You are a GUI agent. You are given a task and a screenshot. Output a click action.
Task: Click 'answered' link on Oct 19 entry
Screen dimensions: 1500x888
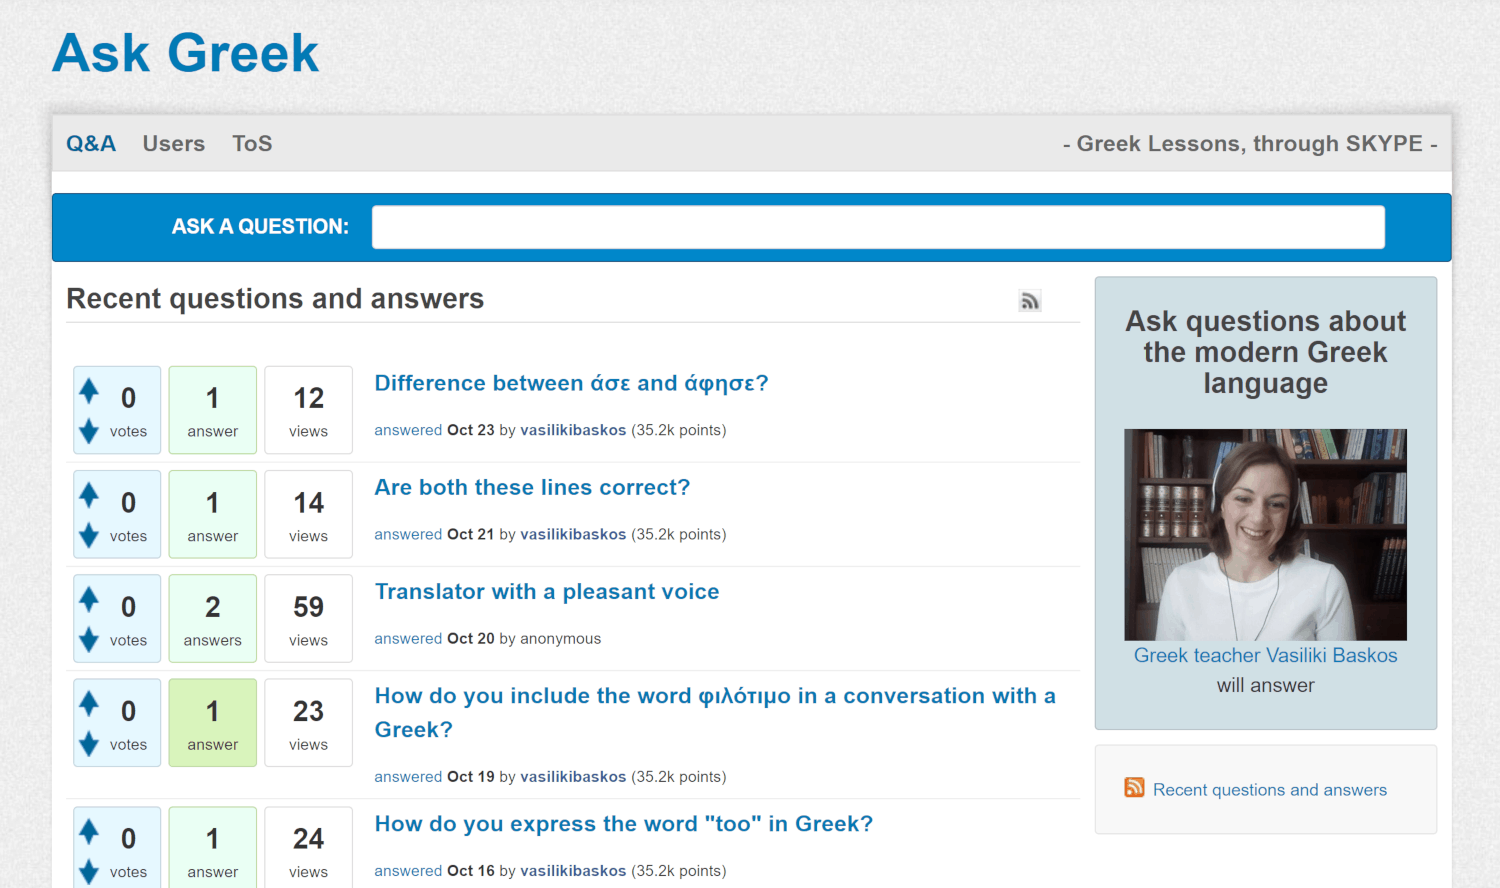click(408, 777)
